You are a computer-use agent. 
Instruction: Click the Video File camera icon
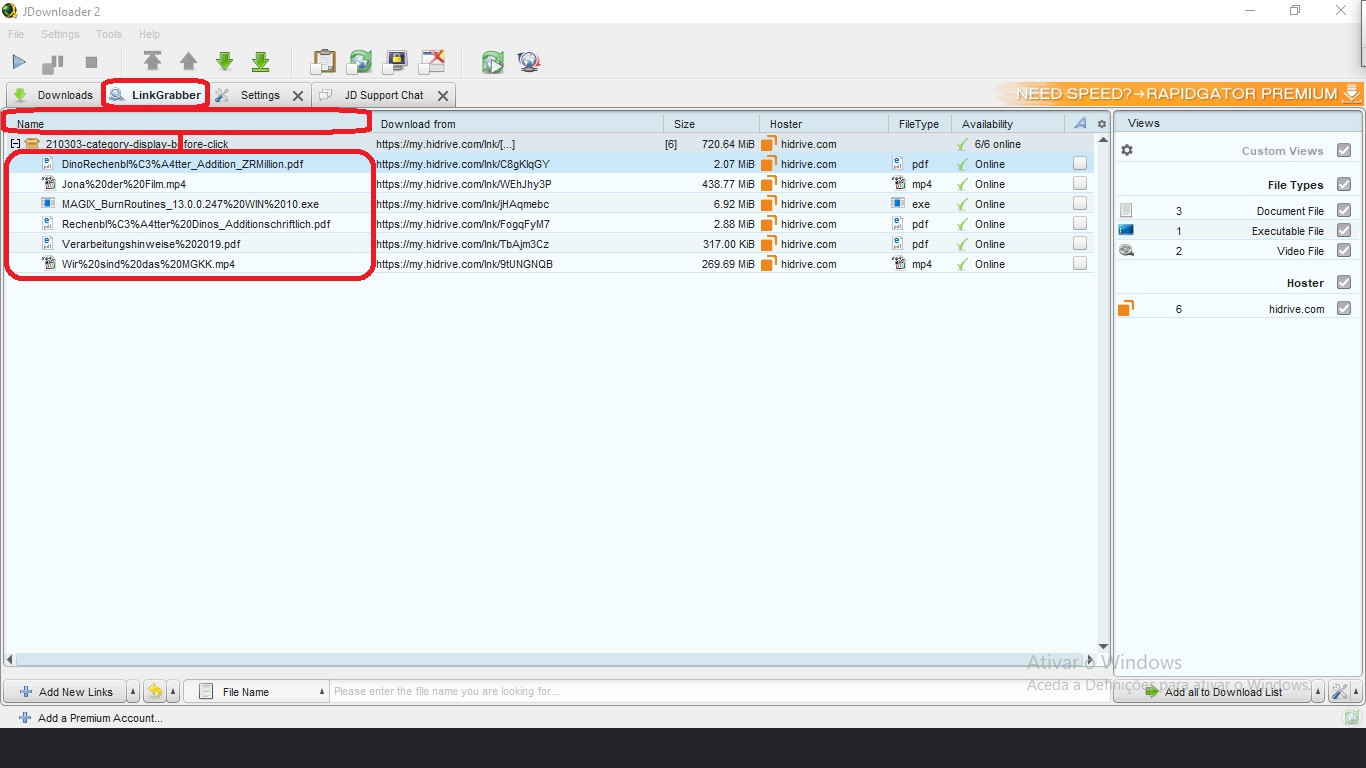(1126, 251)
